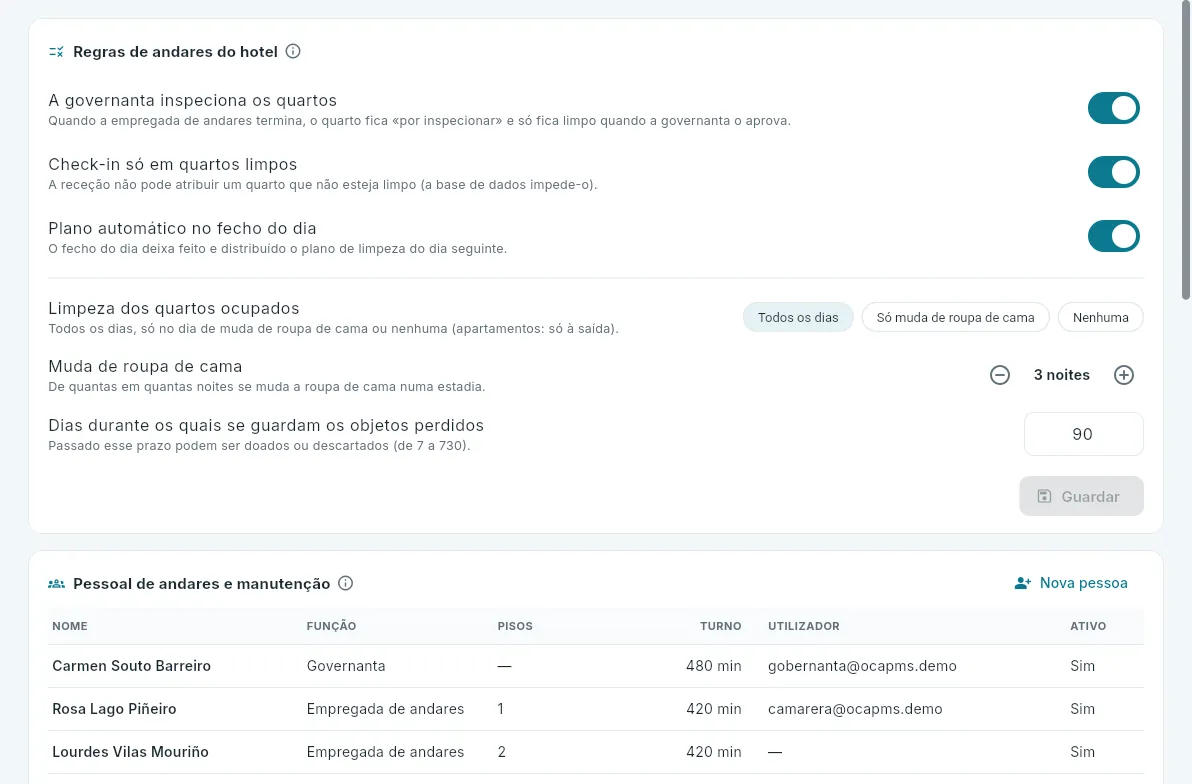Viewport: 1192px width, 784px height.
Task: Click the 'Limpeza dos quartos ocupados' label
Action: [x=174, y=308]
